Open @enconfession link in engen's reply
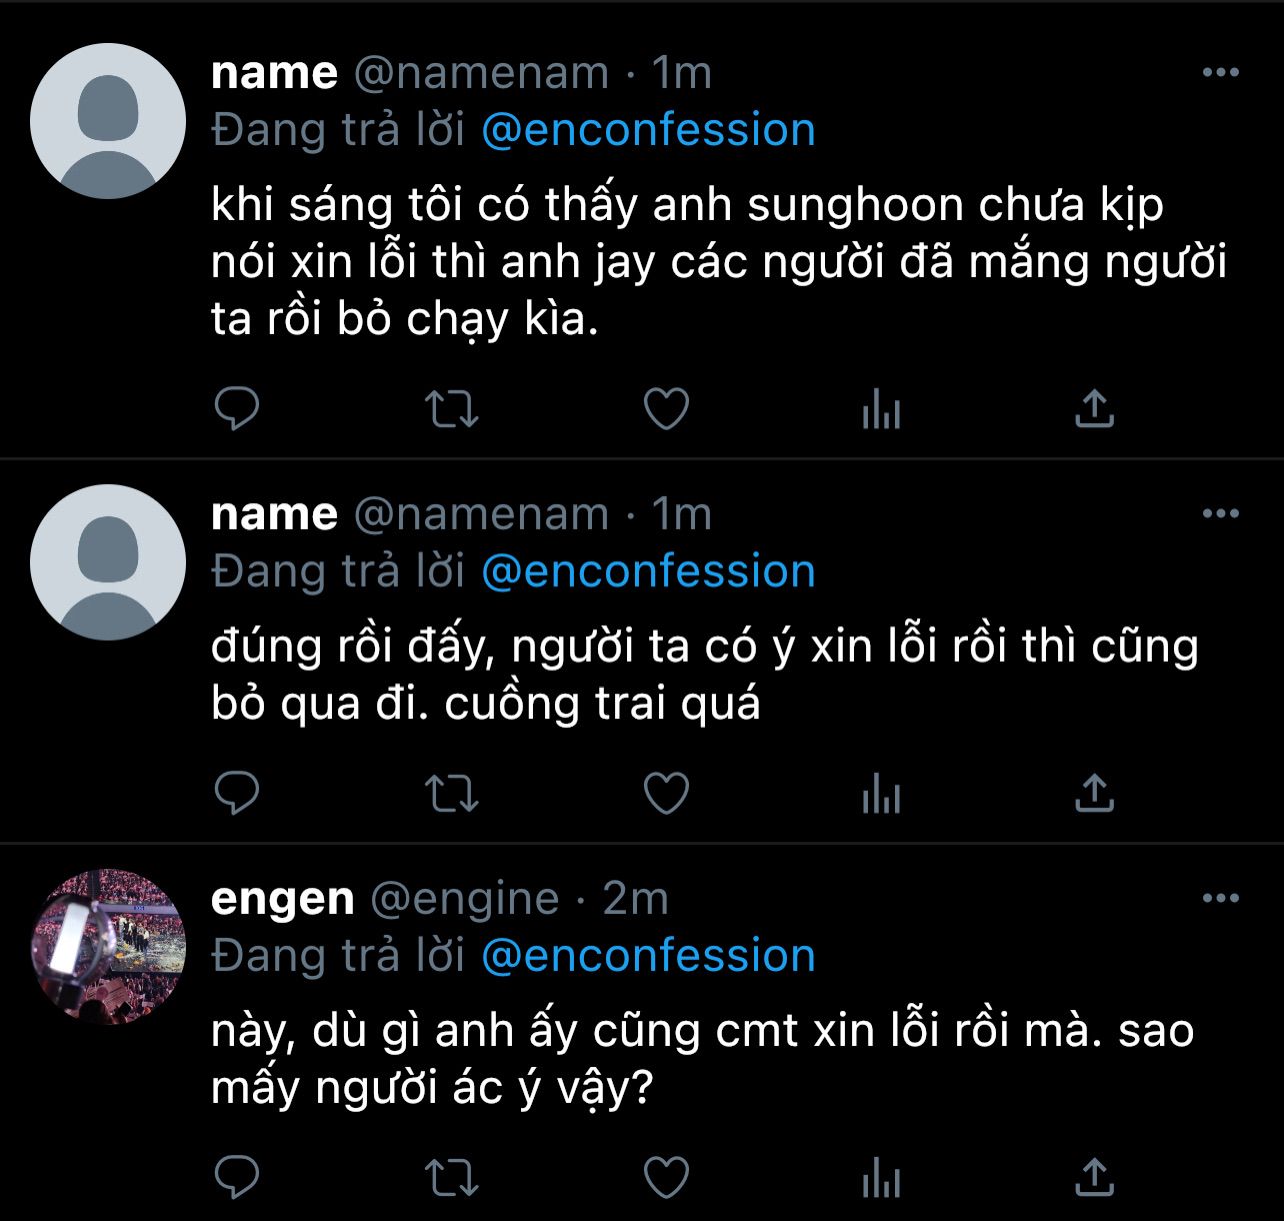This screenshot has height=1221, width=1284. click(x=648, y=956)
